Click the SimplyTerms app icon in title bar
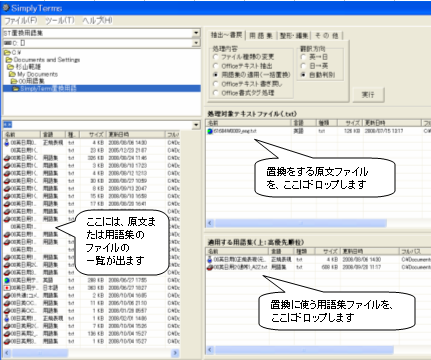Image resolution: width=431 pixels, height=360 pixels. tap(6, 8)
